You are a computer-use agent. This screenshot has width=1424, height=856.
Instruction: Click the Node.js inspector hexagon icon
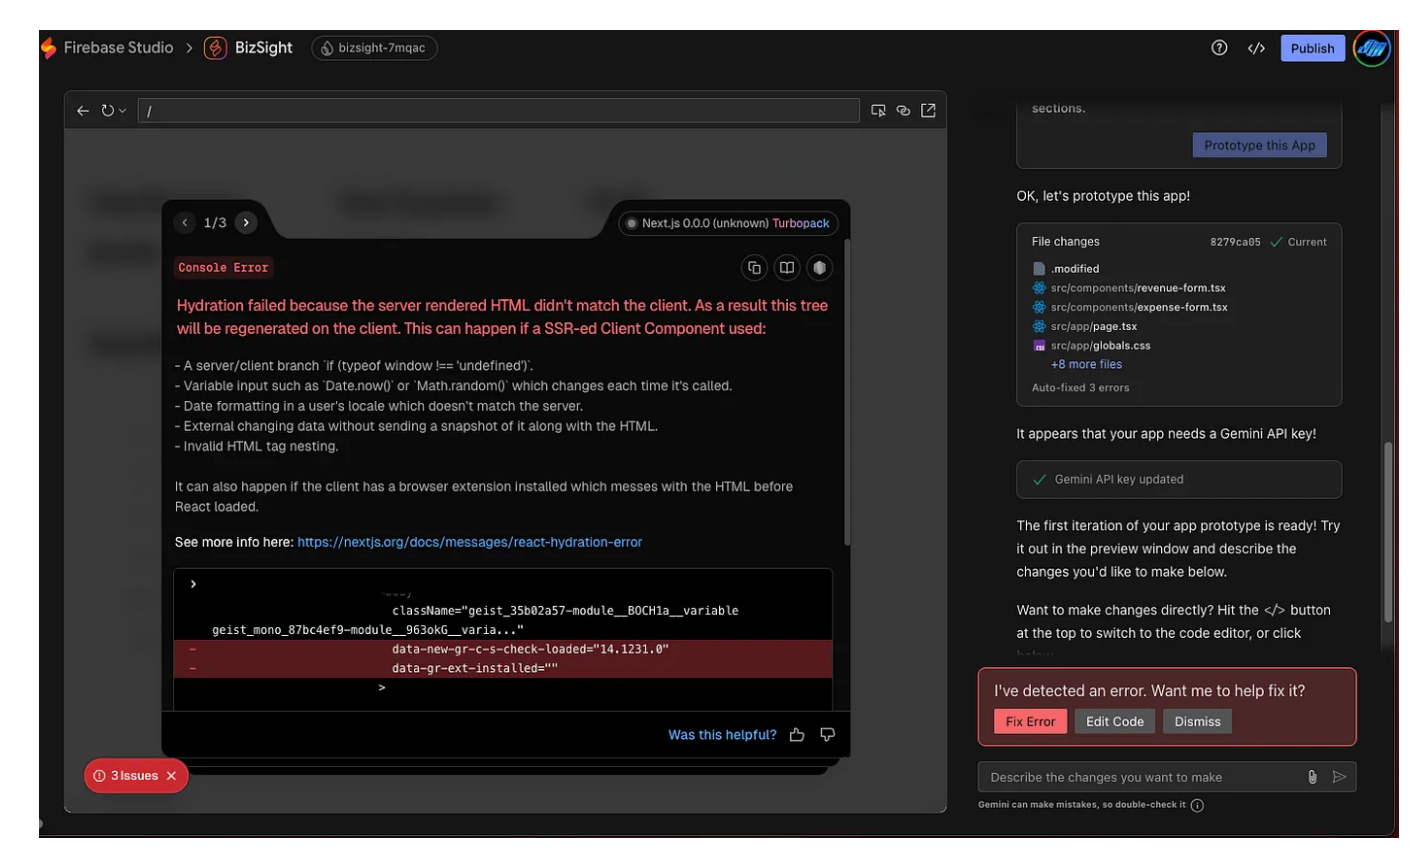coord(819,268)
